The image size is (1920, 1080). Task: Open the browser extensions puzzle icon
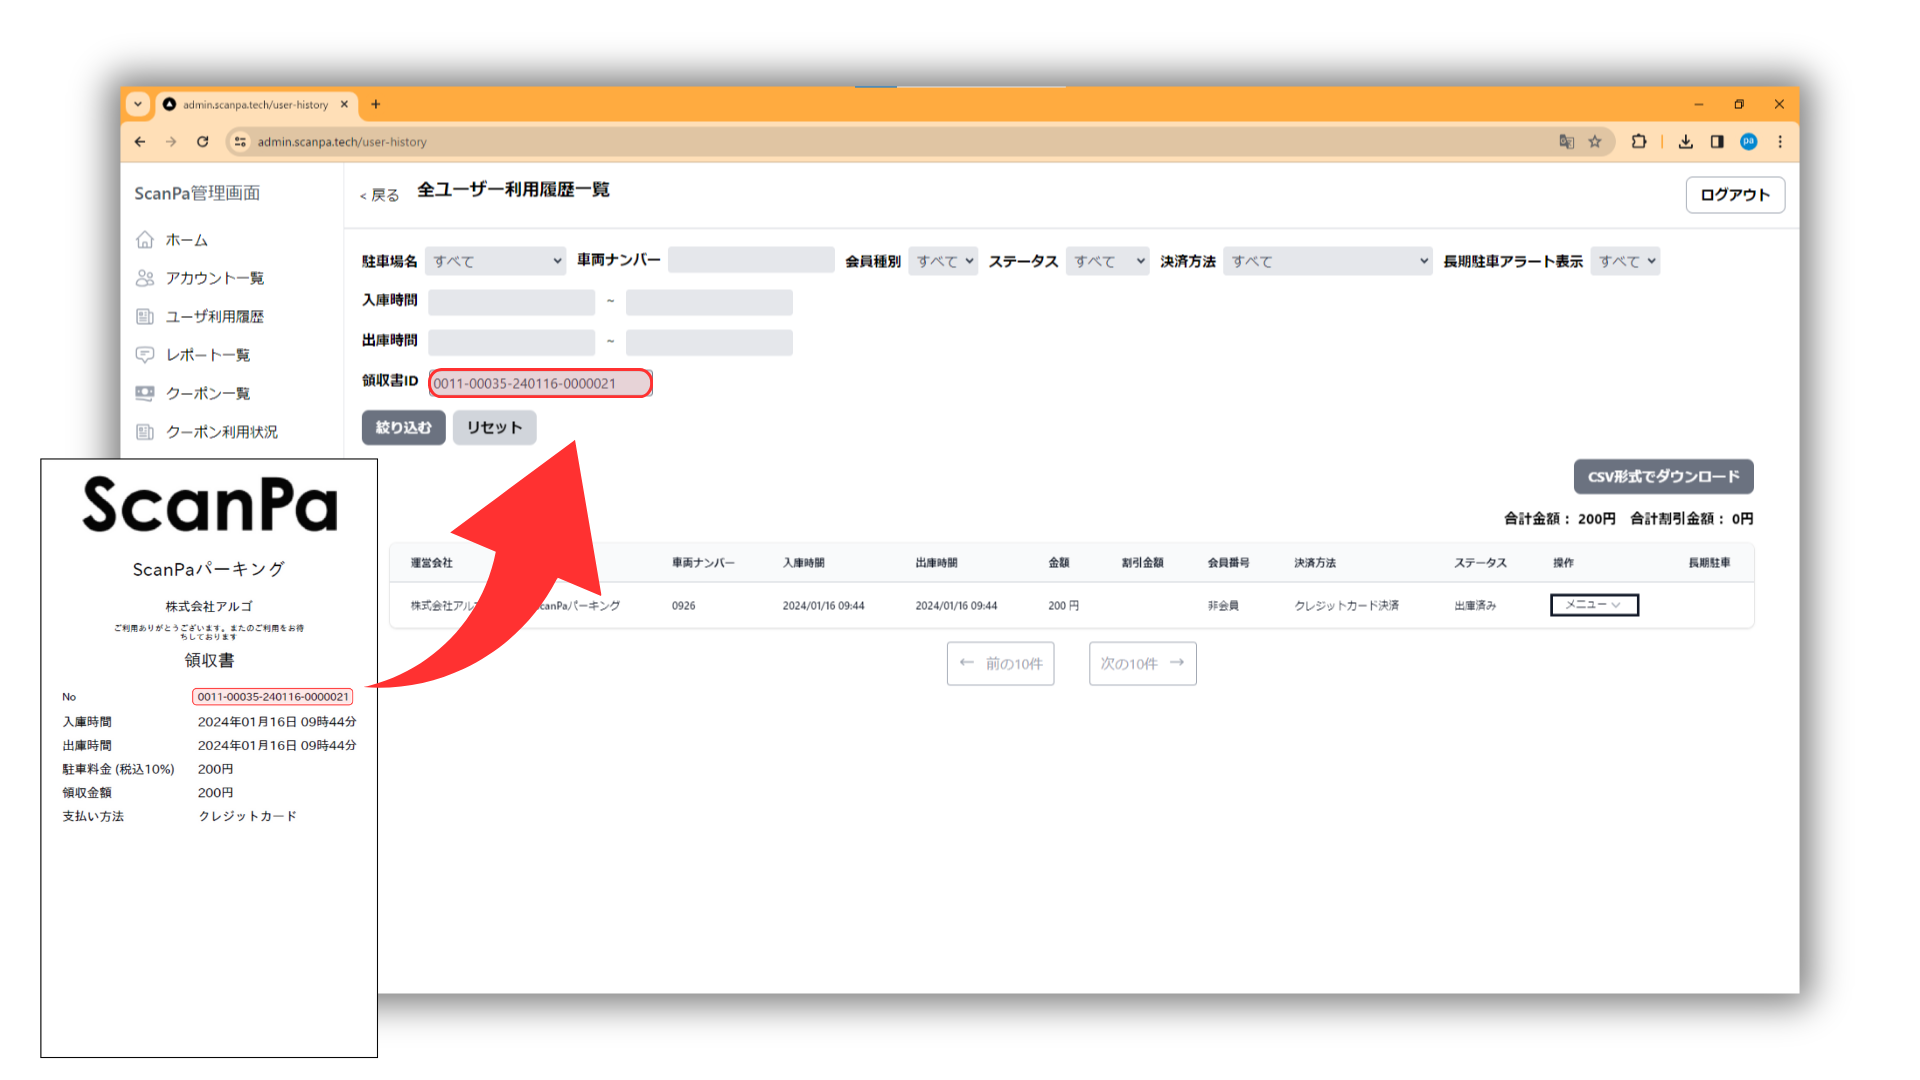tap(1638, 142)
